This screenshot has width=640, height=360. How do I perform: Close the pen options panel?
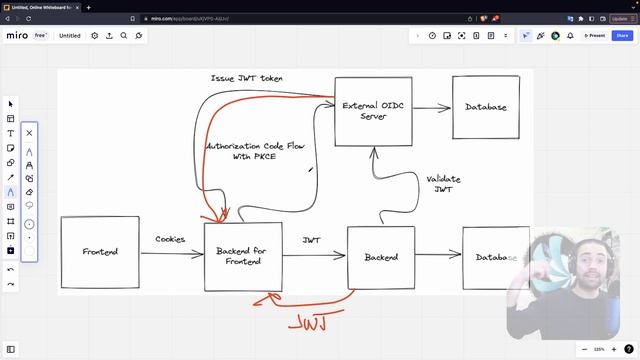pyautogui.click(x=29, y=133)
